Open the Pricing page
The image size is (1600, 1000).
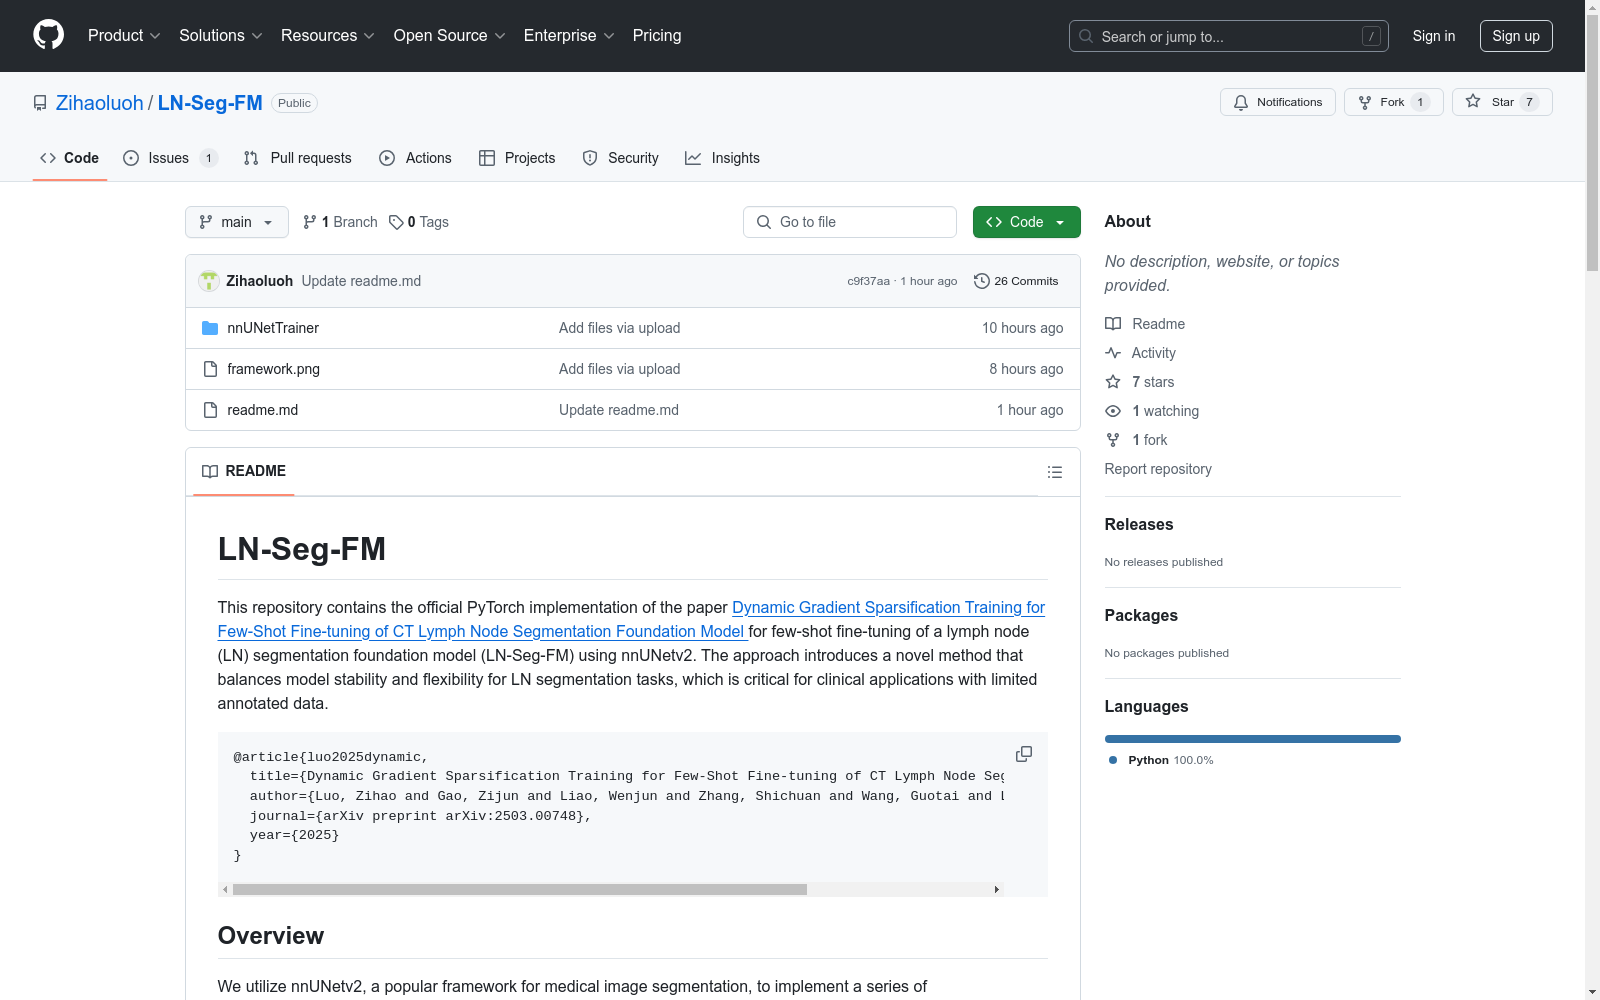pos(657,36)
